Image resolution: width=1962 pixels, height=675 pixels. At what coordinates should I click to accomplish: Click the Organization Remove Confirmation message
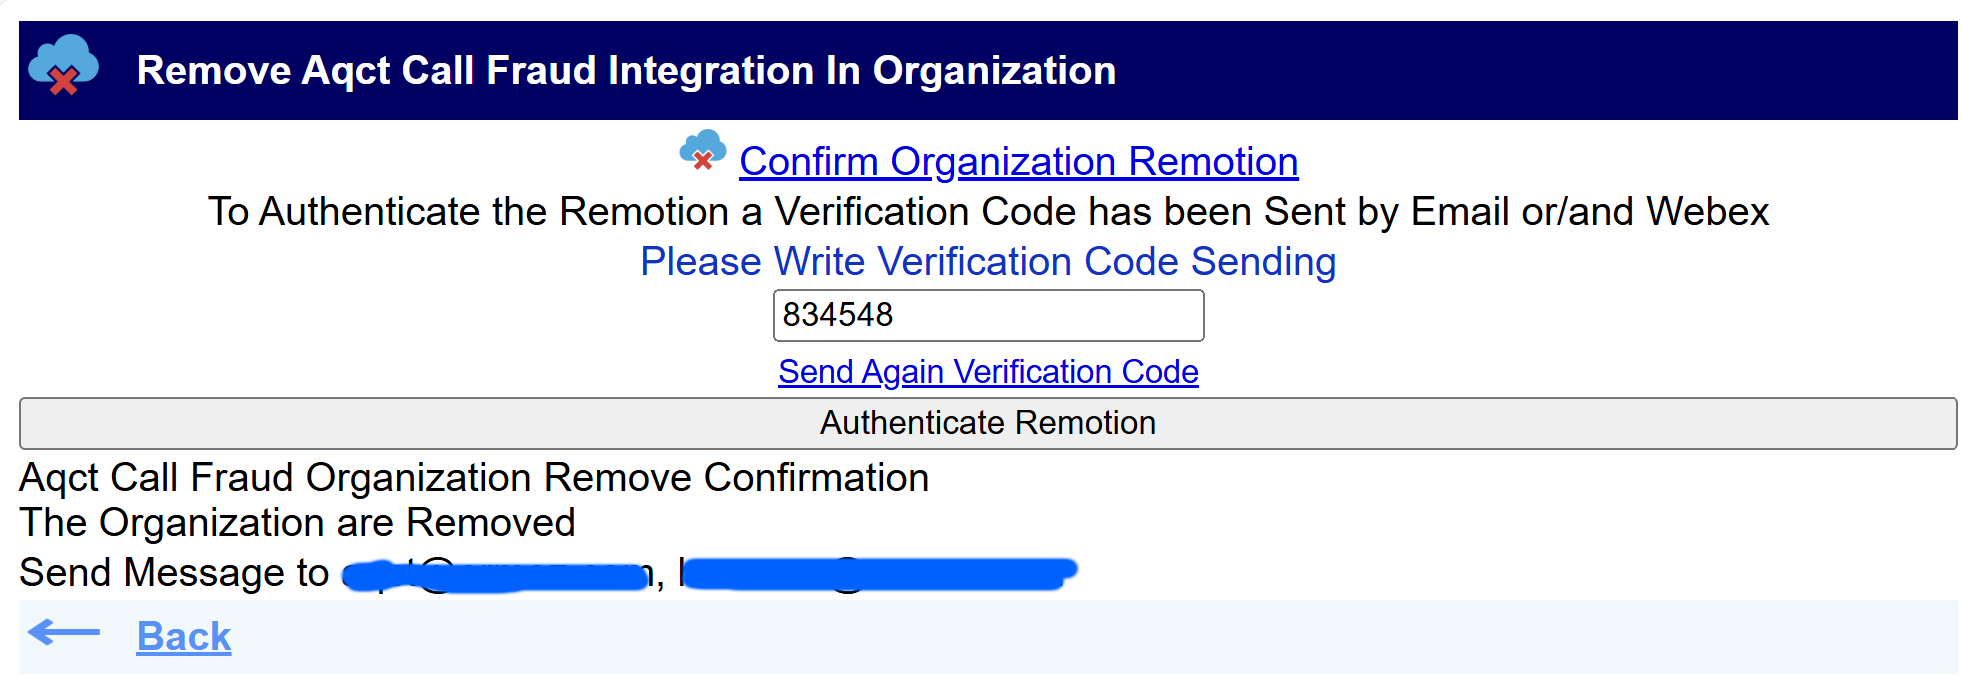point(474,478)
